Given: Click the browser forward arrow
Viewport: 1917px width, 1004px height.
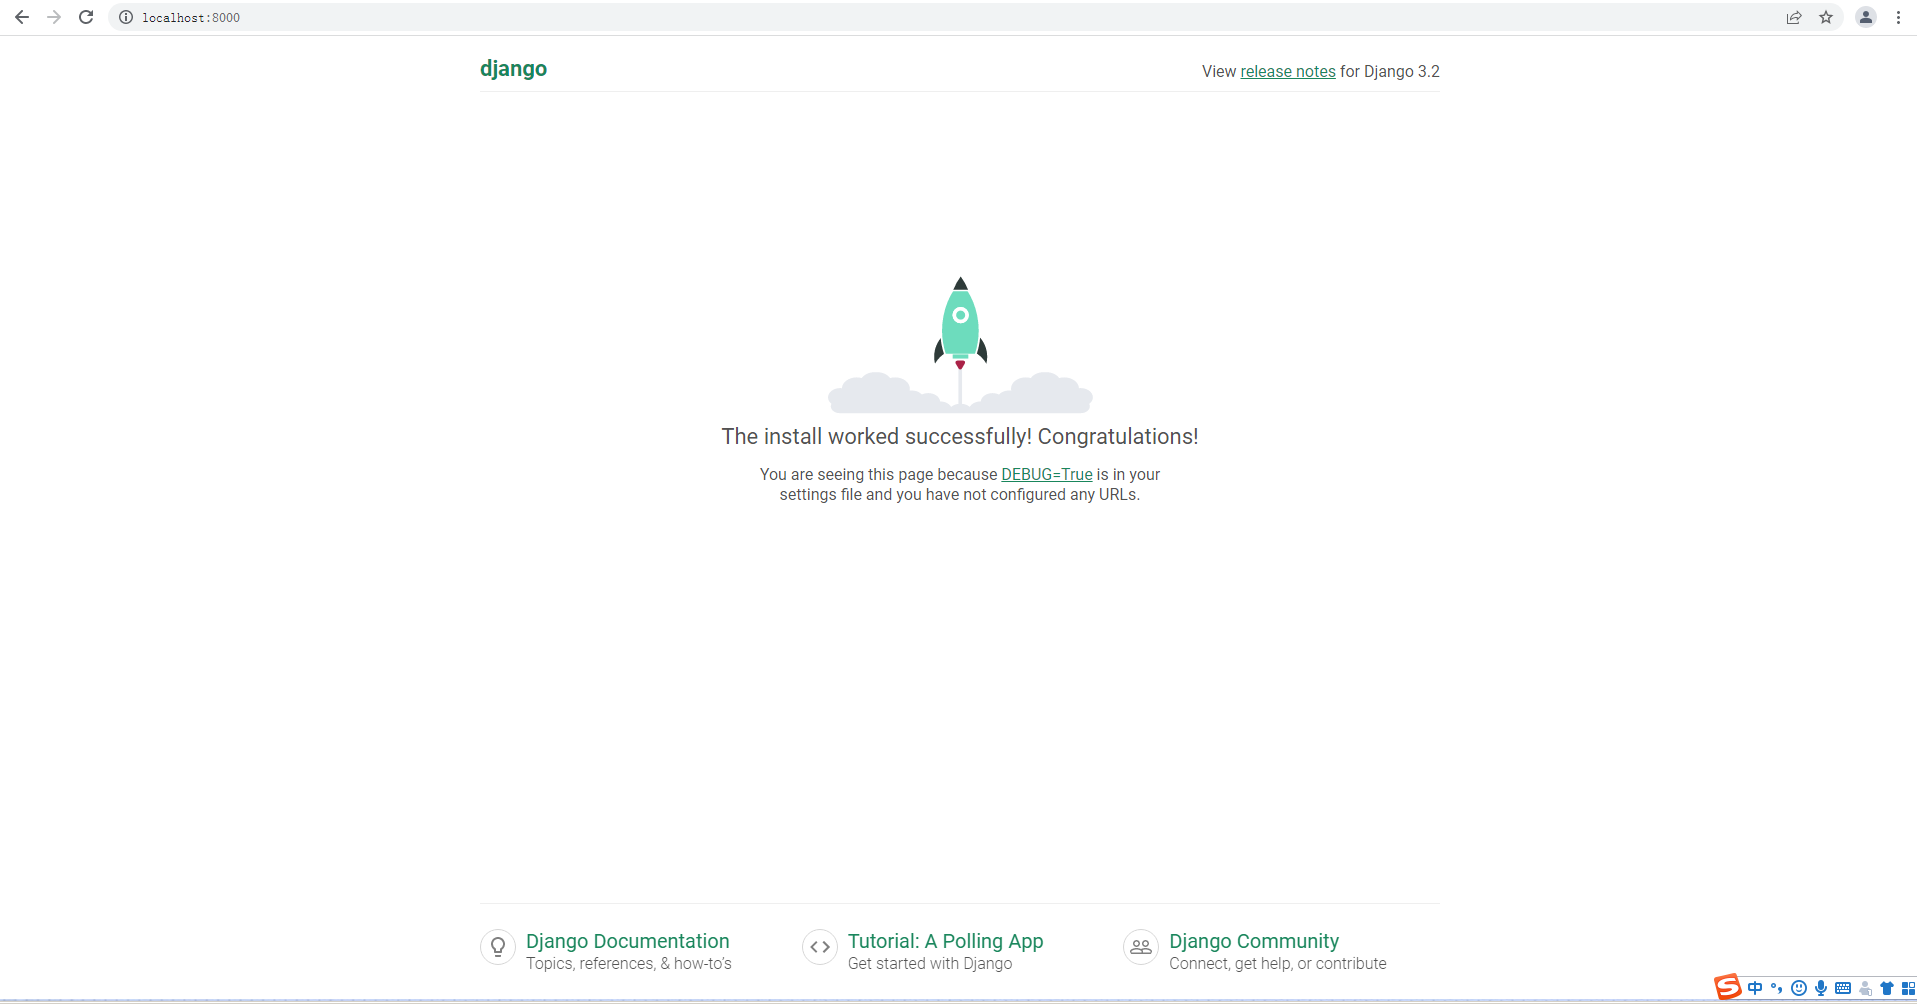Looking at the screenshot, I should (54, 17).
